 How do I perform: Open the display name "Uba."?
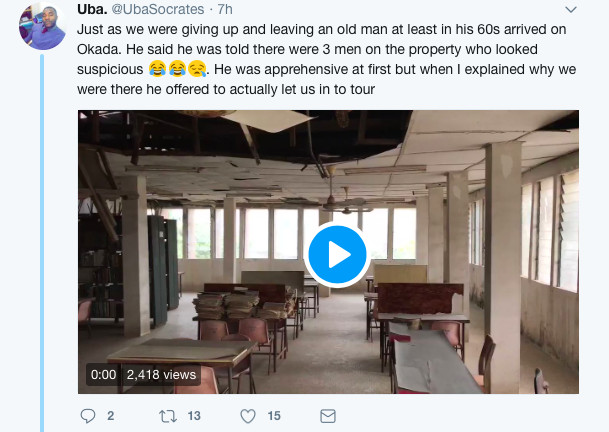pyautogui.click(x=93, y=9)
